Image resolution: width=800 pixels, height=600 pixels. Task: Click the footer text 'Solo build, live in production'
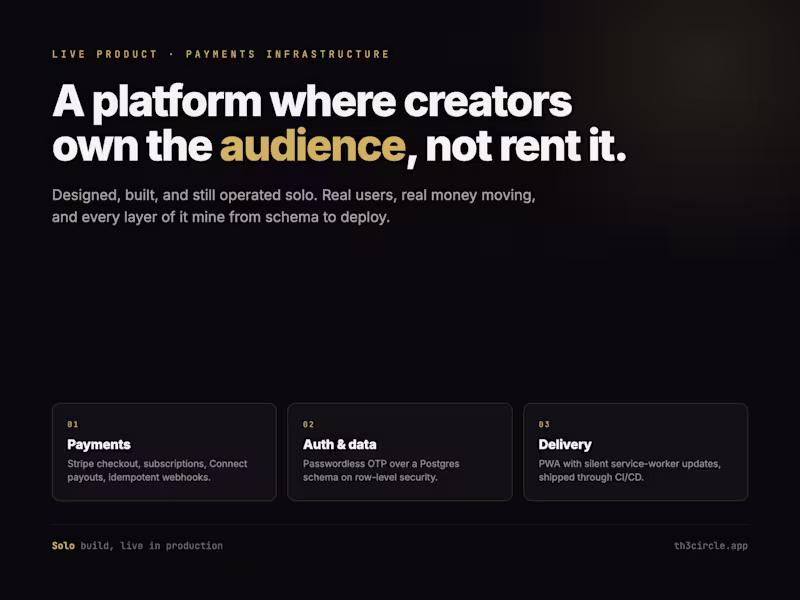[137, 546]
